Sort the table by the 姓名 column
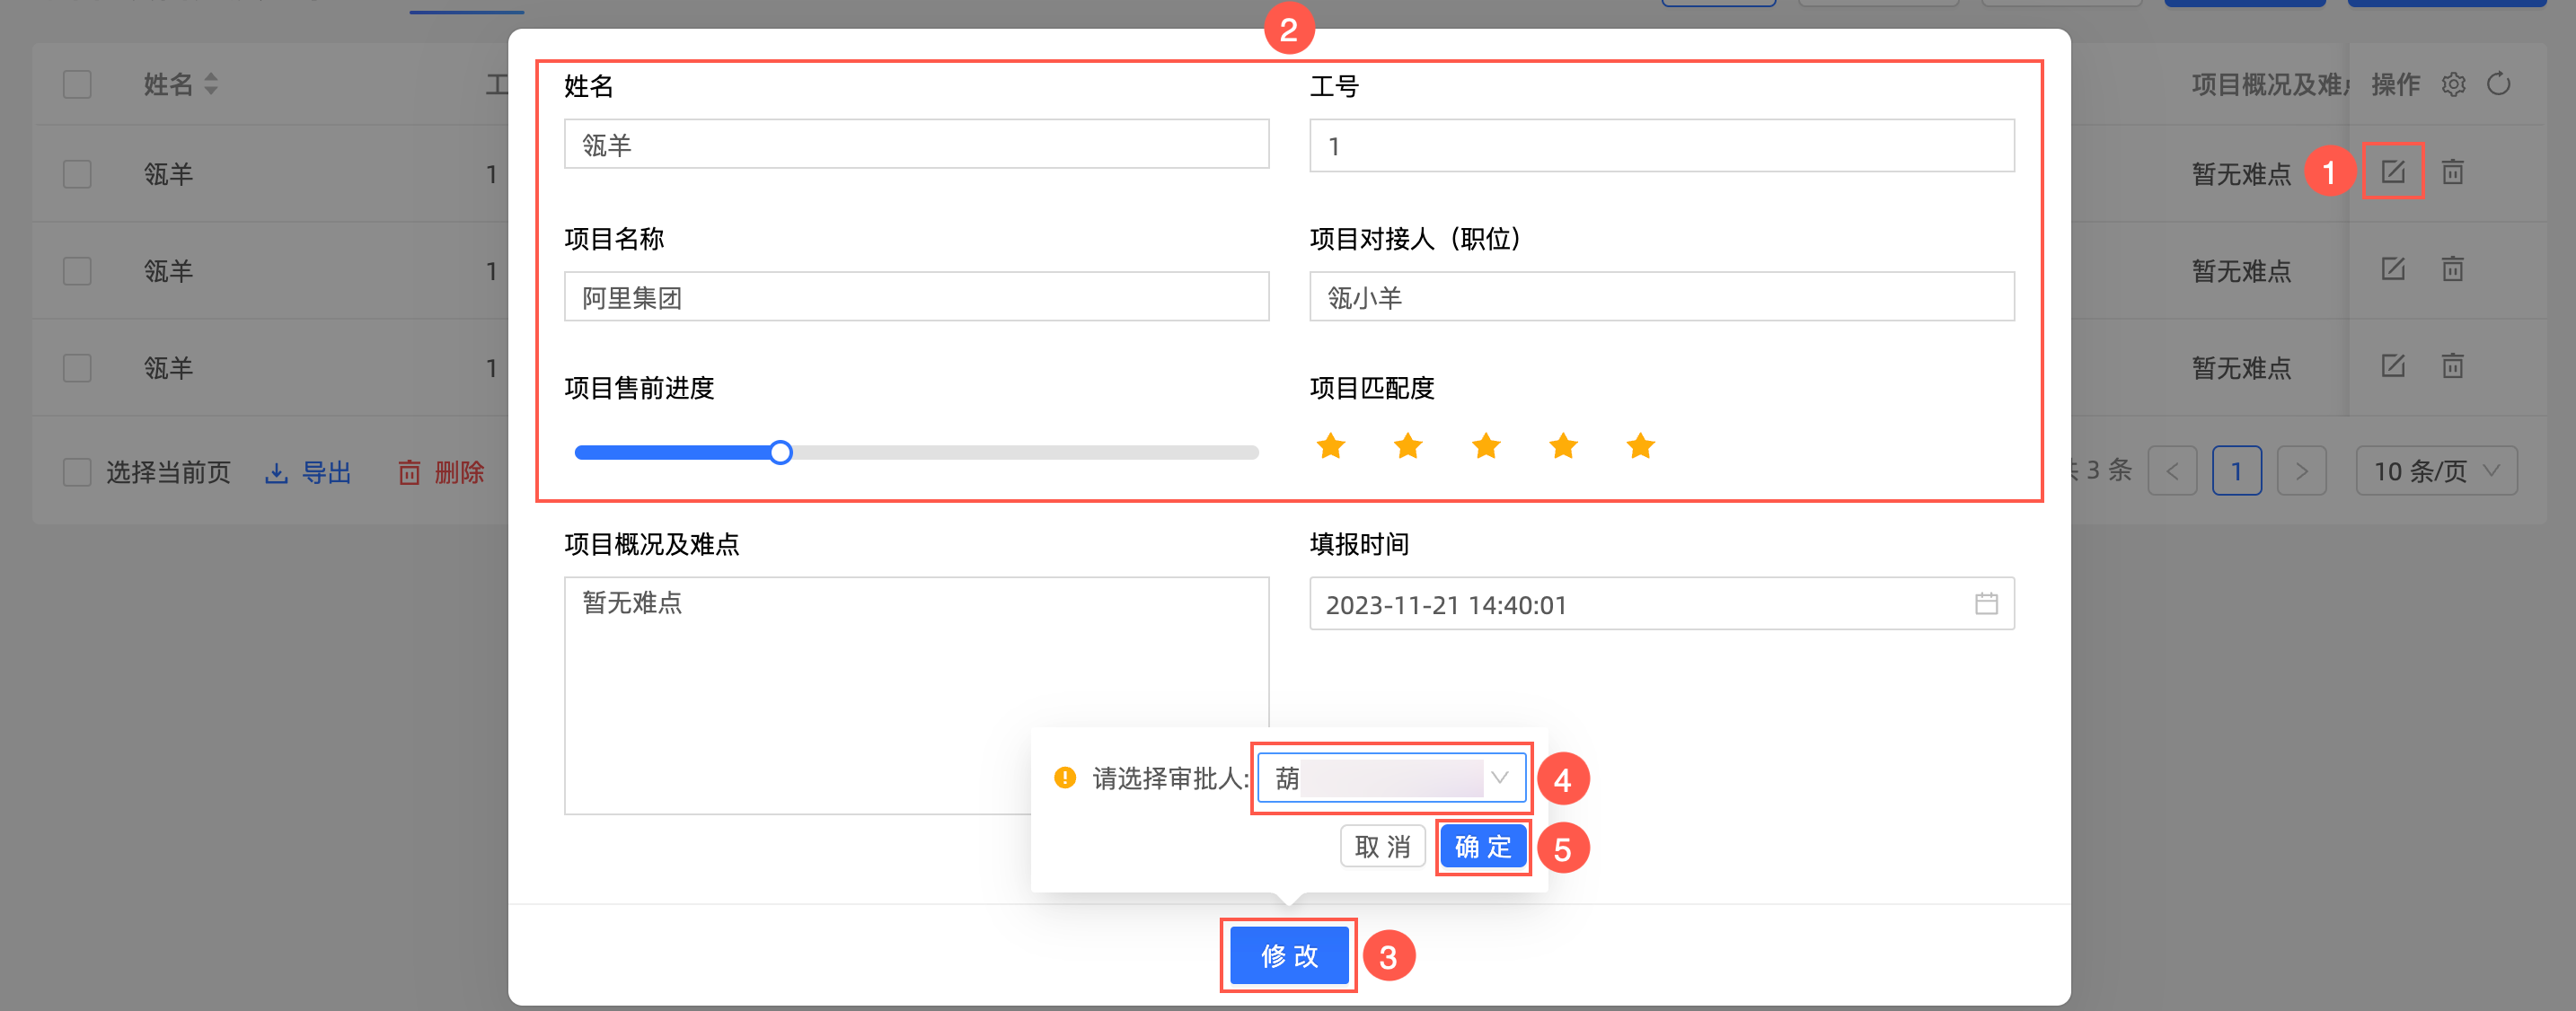2576x1011 pixels. coord(210,84)
